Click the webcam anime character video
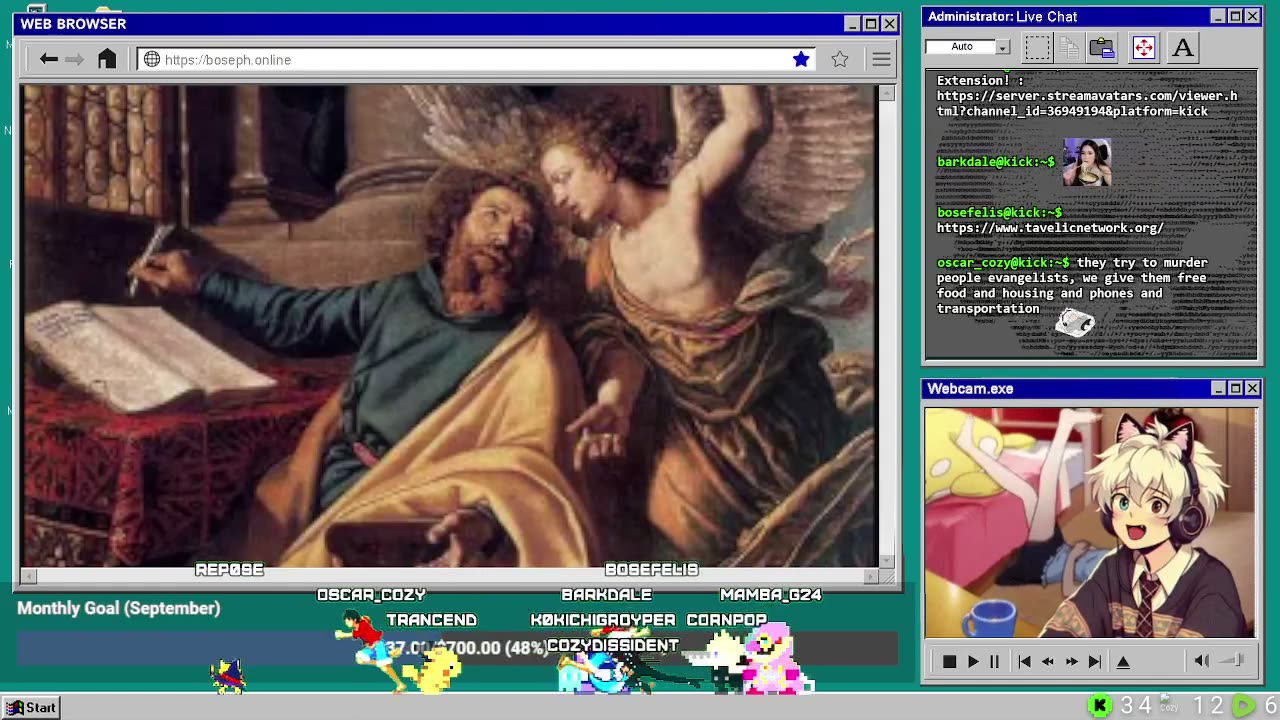Image resolution: width=1280 pixels, height=720 pixels. [x=1090, y=522]
